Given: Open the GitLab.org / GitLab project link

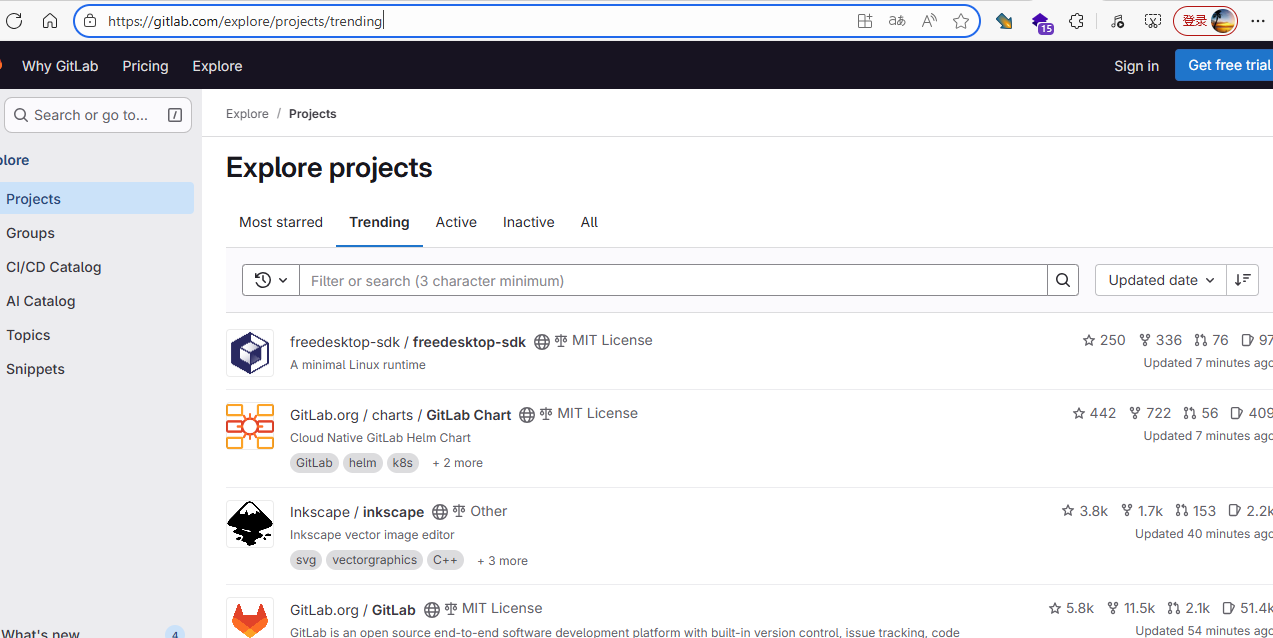Looking at the screenshot, I should pos(353,610).
